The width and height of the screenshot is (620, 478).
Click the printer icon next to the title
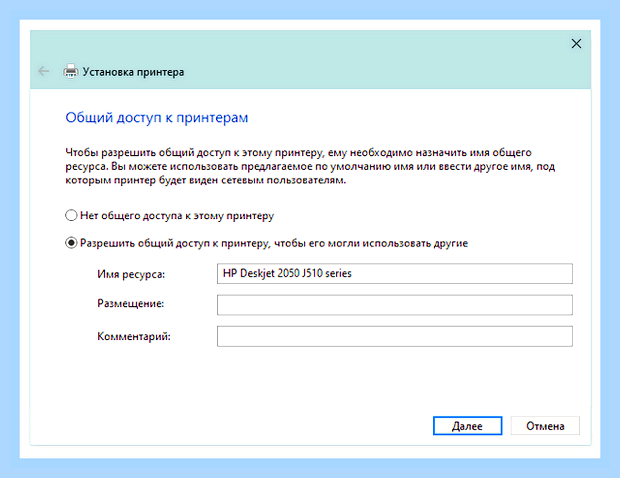pyautogui.click(x=71, y=71)
